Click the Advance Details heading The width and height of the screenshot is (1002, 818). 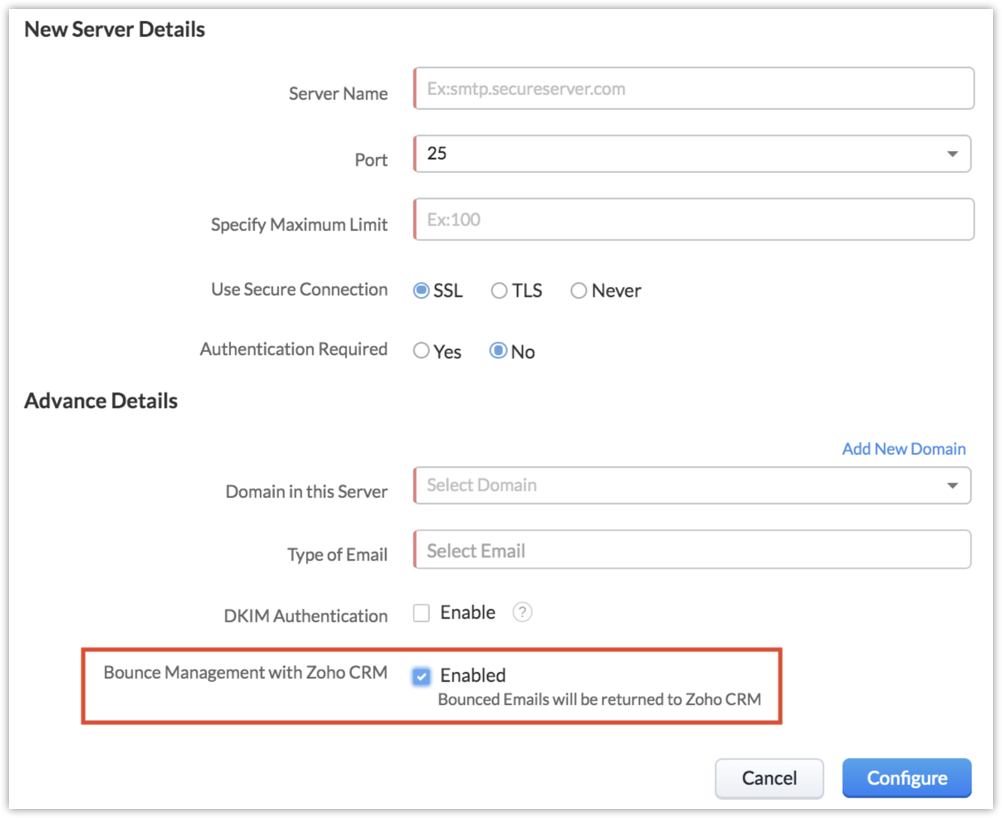click(x=101, y=401)
